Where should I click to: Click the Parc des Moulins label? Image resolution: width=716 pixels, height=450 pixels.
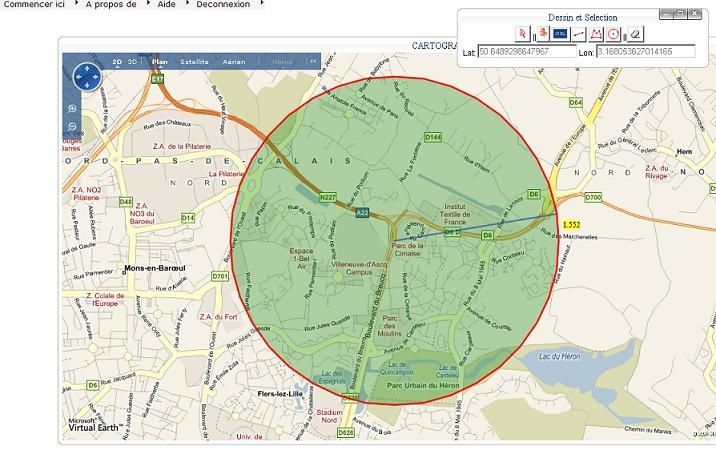click(390, 326)
